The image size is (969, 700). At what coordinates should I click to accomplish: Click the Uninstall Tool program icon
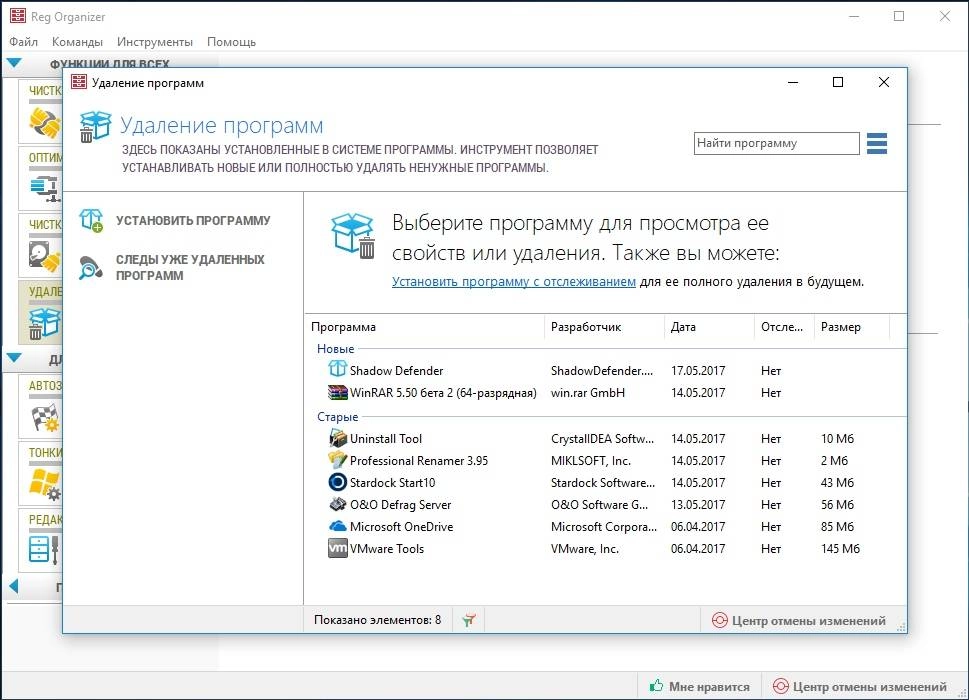click(337, 438)
